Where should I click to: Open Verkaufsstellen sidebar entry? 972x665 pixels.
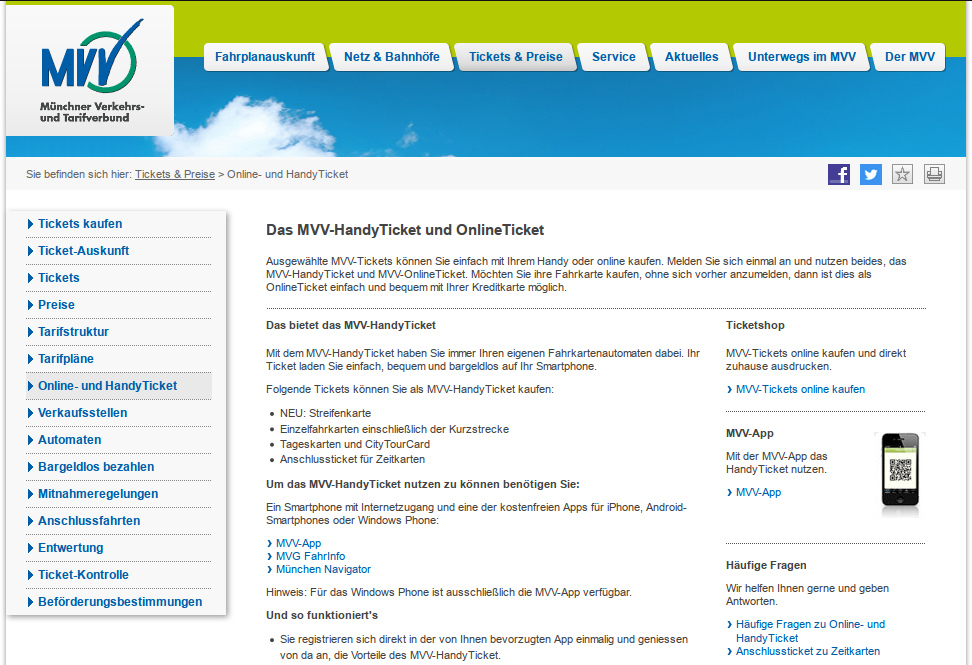(x=82, y=413)
